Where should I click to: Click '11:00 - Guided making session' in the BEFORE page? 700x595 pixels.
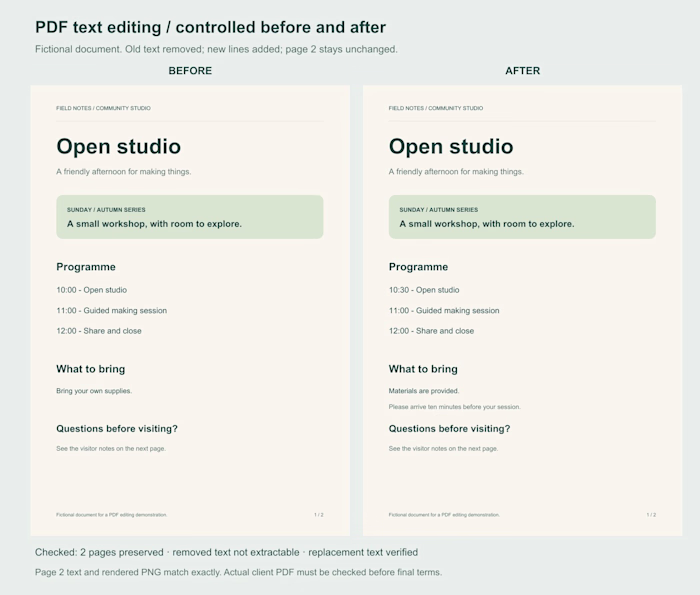[112, 311]
